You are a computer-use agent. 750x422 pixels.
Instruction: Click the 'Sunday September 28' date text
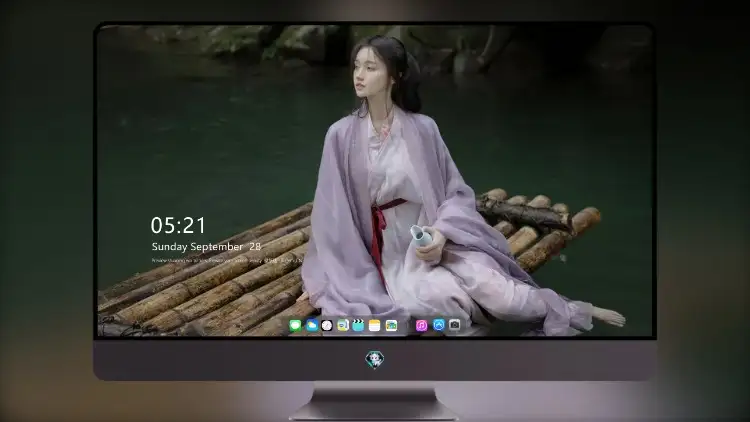[206, 247]
